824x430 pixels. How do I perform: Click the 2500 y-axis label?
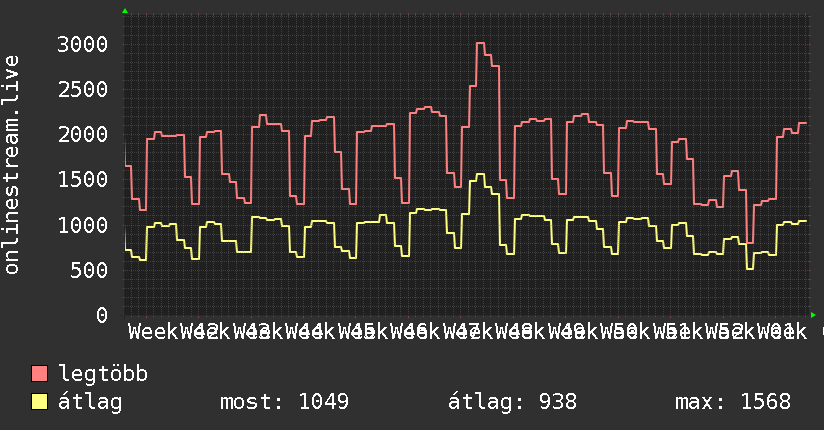pyautogui.click(x=83, y=89)
